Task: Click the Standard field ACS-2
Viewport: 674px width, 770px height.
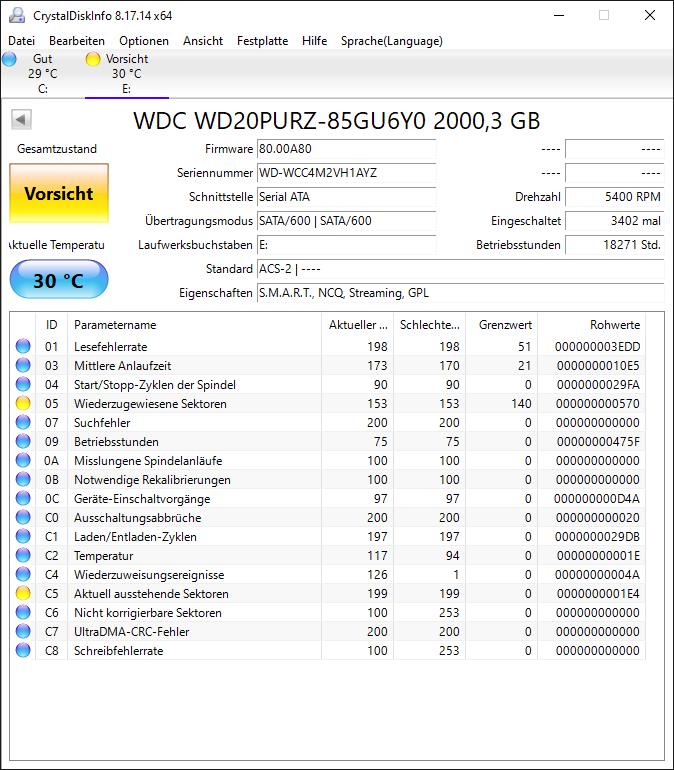Action: coord(460,269)
